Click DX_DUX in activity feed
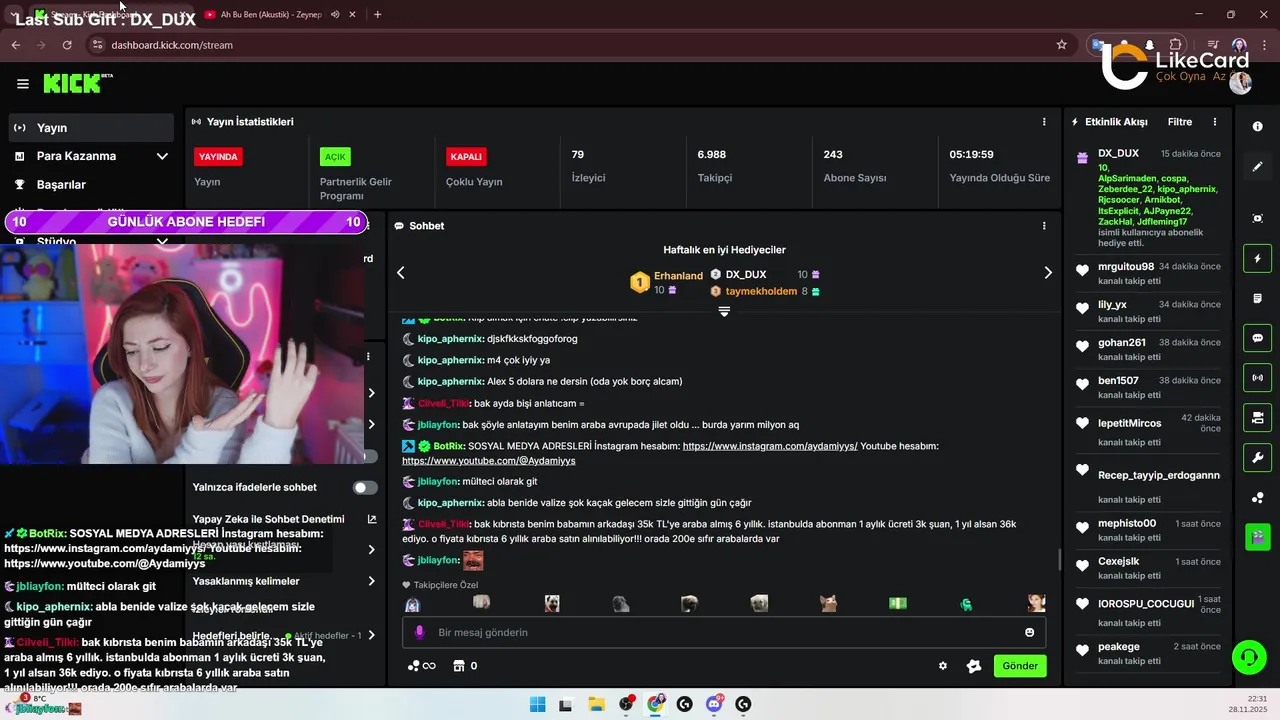Viewport: 1280px width, 720px height. 1118,154
